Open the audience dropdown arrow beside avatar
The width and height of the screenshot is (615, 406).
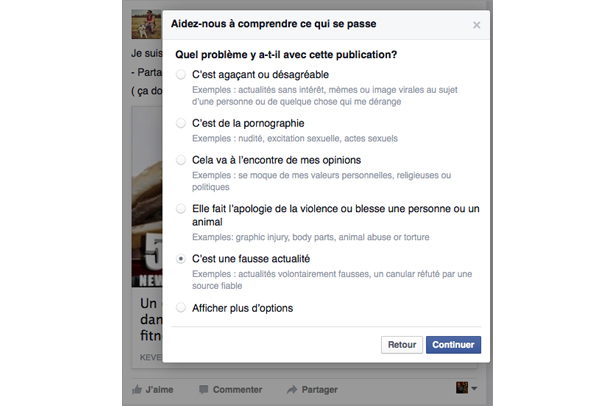474,389
